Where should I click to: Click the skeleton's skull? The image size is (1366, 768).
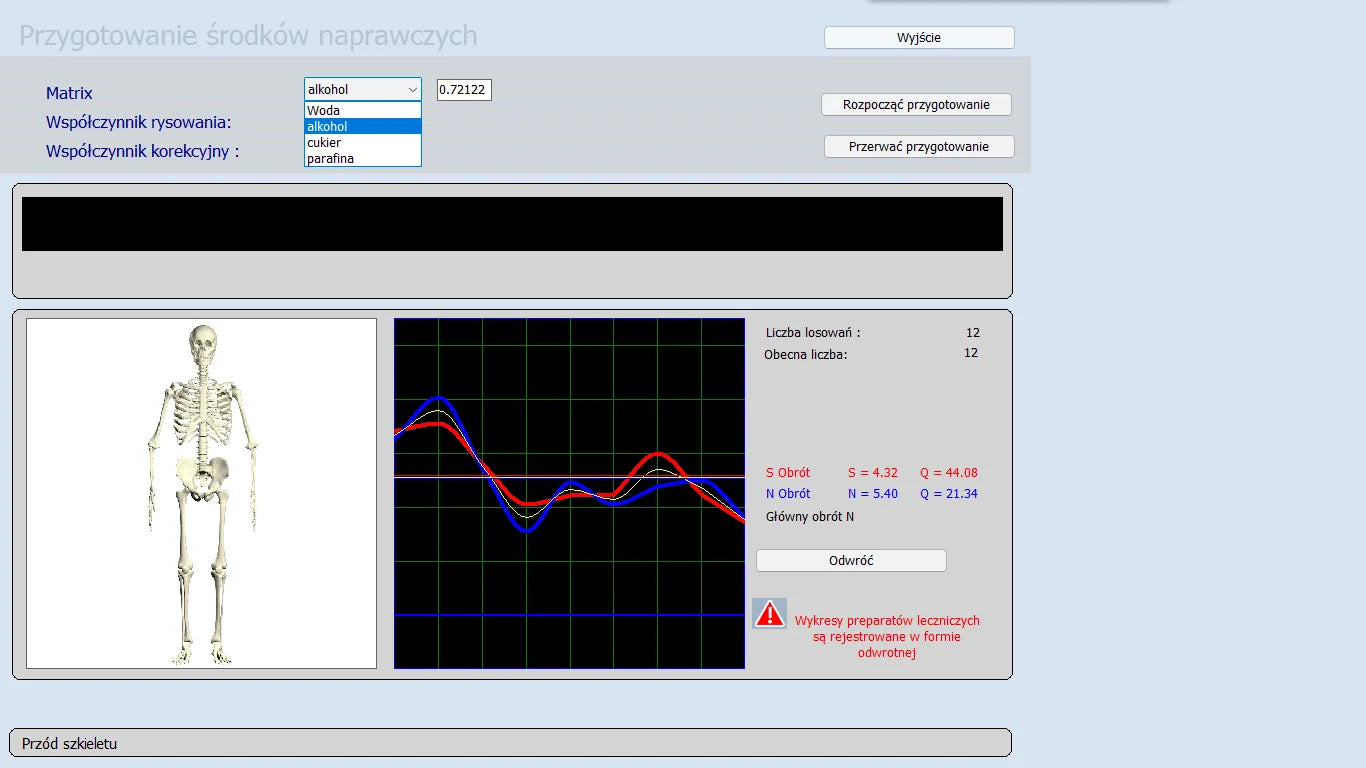(203, 345)
